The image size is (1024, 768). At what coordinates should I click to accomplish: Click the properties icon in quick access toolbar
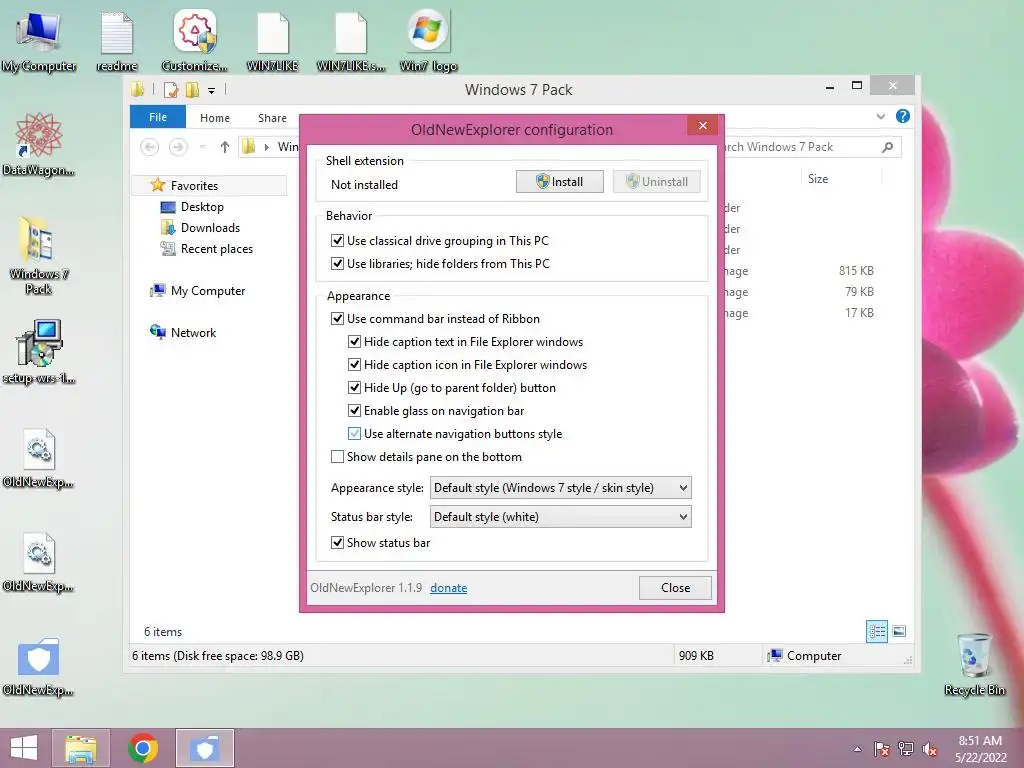(170, 90)
